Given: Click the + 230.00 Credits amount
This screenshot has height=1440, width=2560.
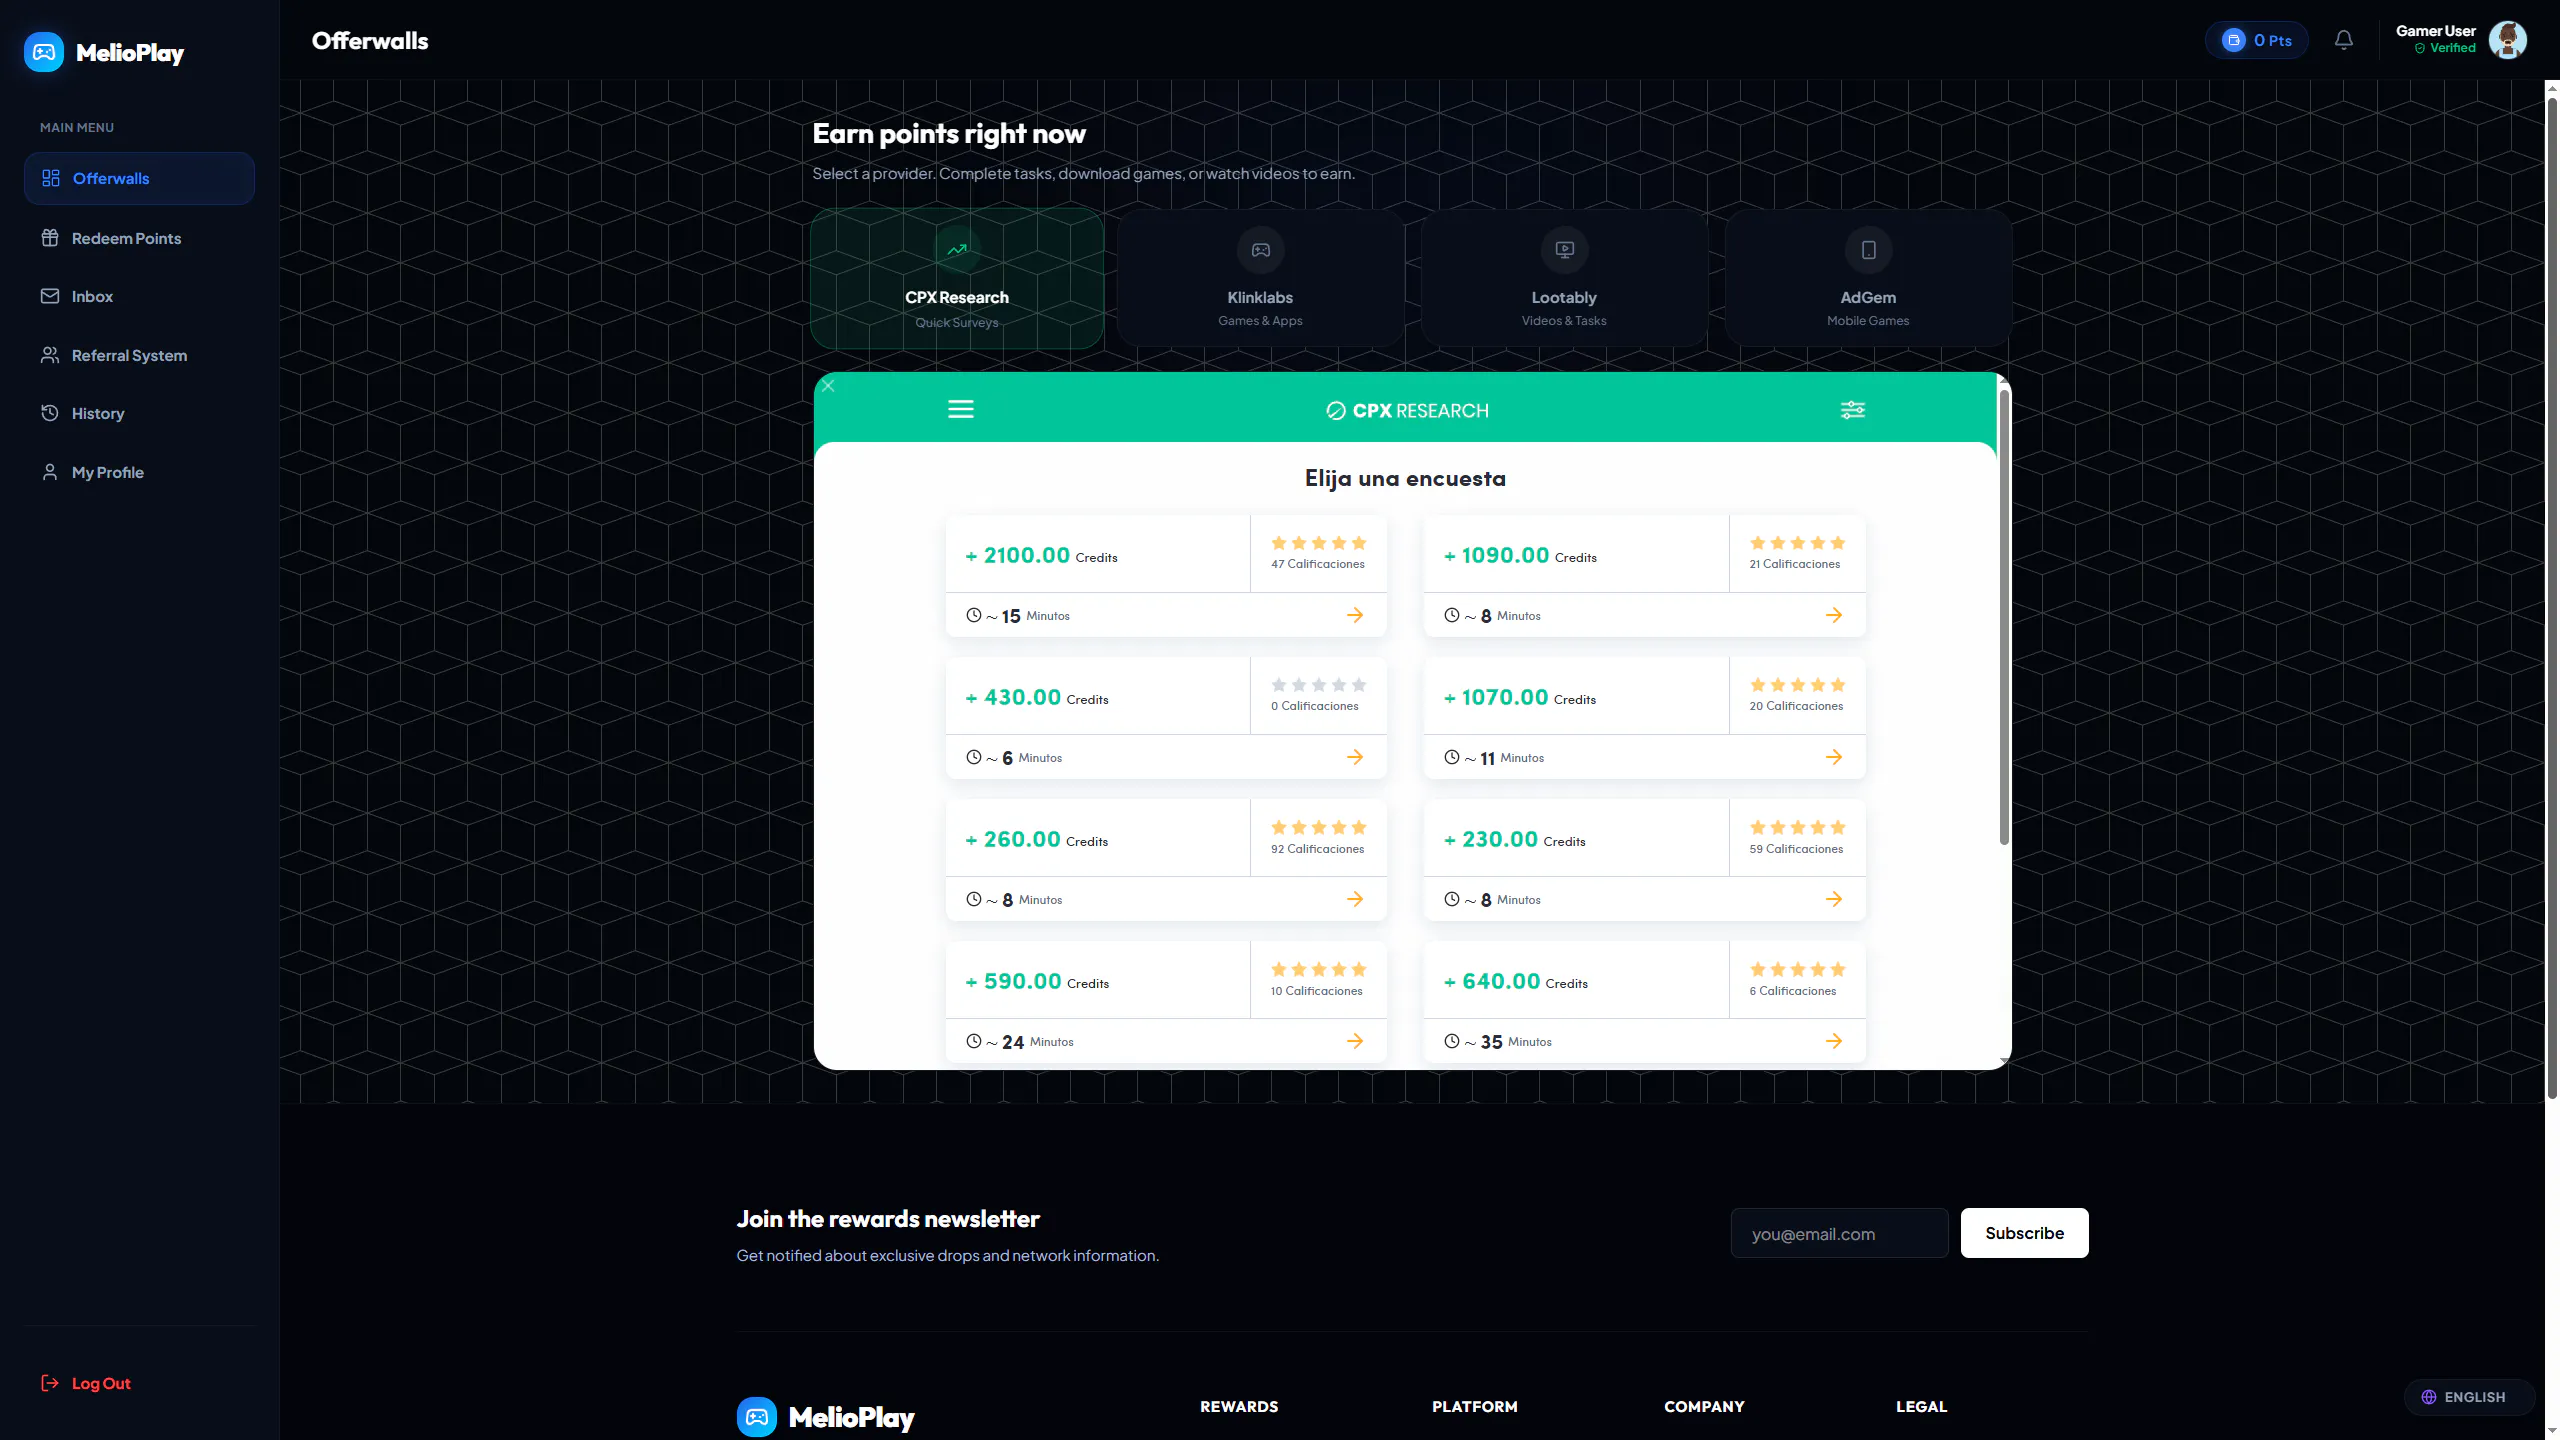Looking at the screenshot, I should [1514, 840].
